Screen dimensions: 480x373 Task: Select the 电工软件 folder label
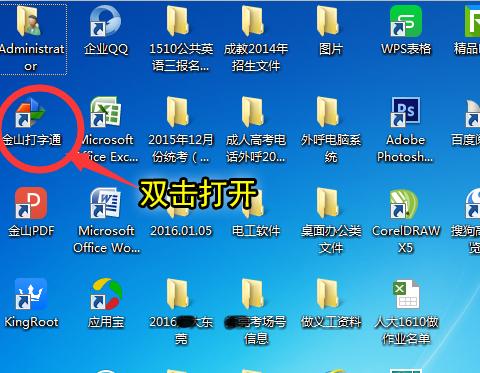coord(256,231)
